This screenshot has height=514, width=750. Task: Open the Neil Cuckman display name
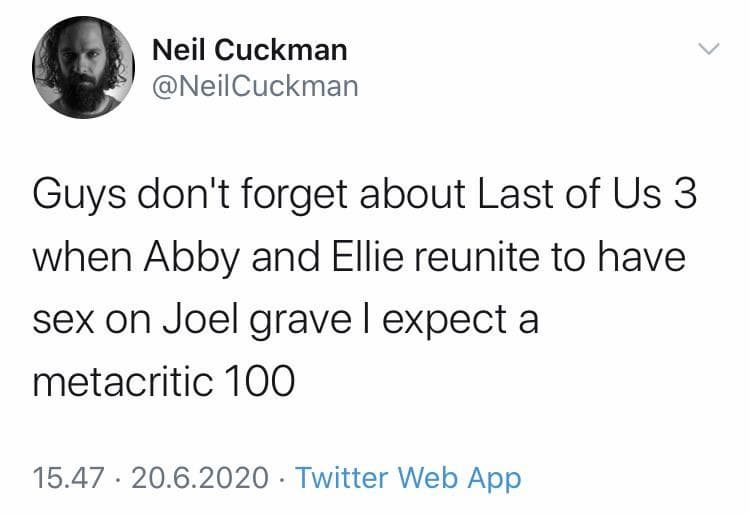249,49
